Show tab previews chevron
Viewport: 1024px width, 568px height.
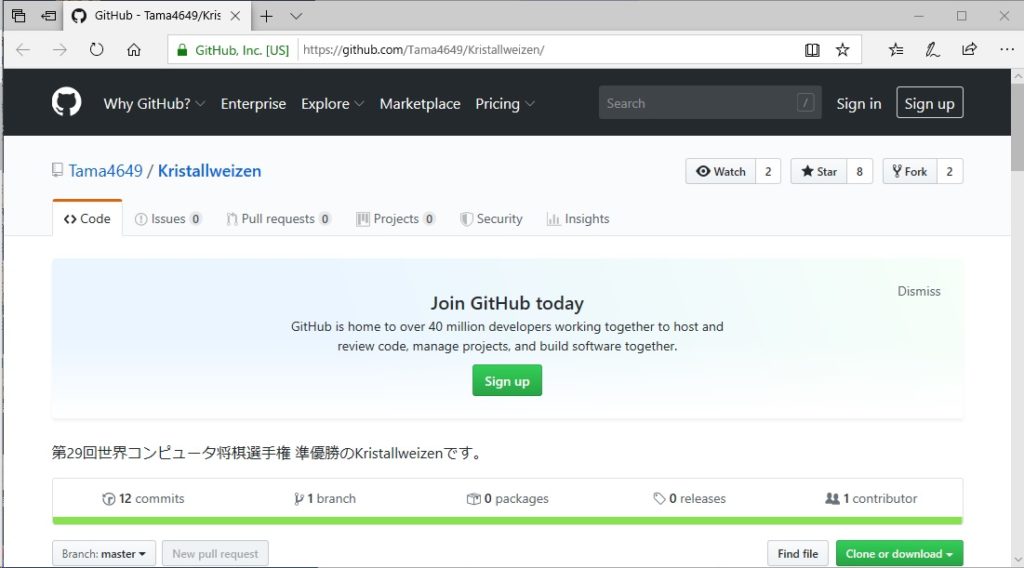click(x=296, y=16)
